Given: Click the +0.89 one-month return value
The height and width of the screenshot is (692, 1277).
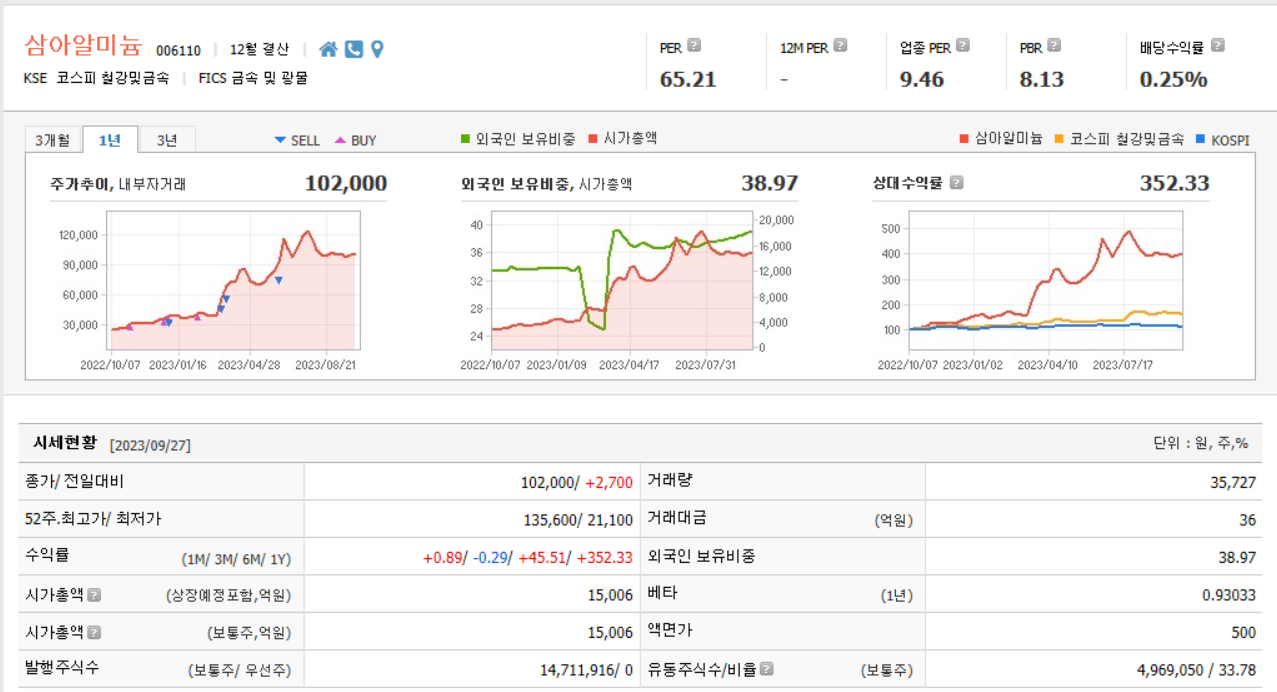Looking at the screenshot, I should tap(441, 557).
